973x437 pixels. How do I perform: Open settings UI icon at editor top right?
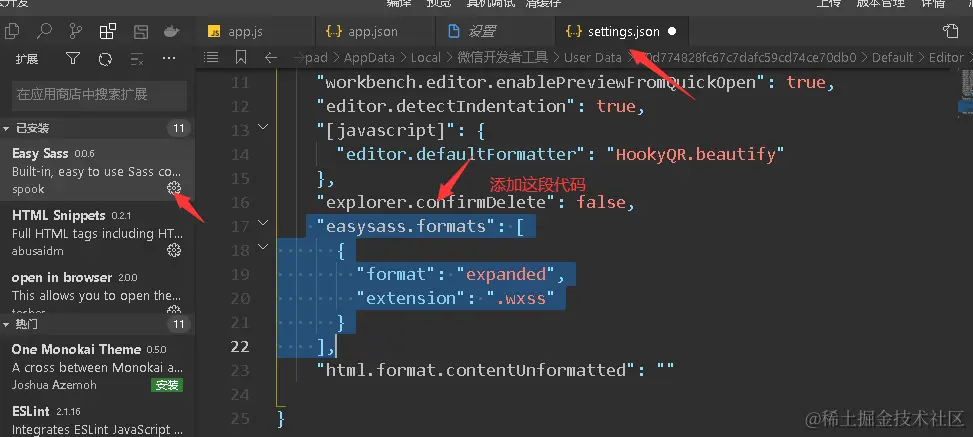point(950,31)
